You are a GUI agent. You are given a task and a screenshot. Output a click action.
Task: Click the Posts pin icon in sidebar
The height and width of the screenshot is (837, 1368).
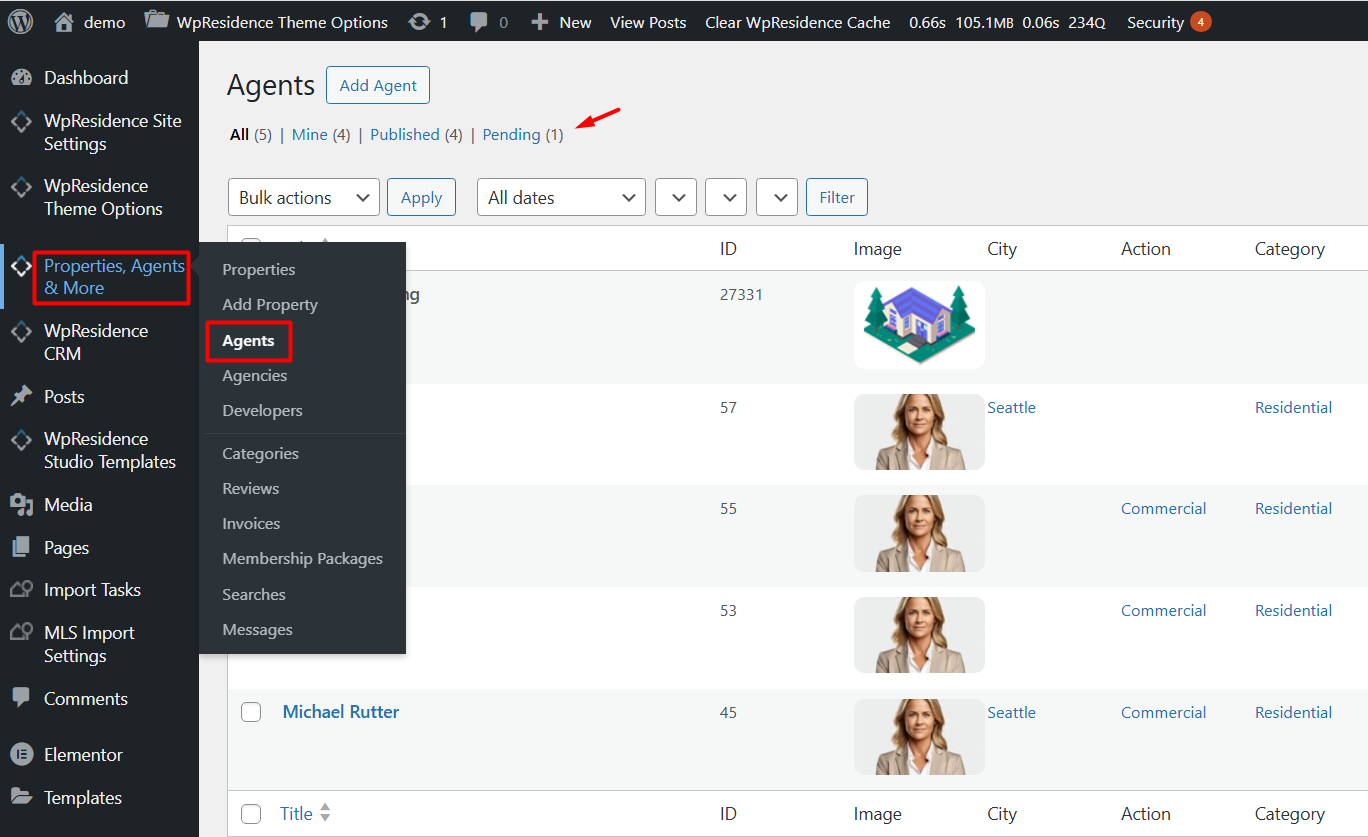pyautogui.click(x=21, y=397)
